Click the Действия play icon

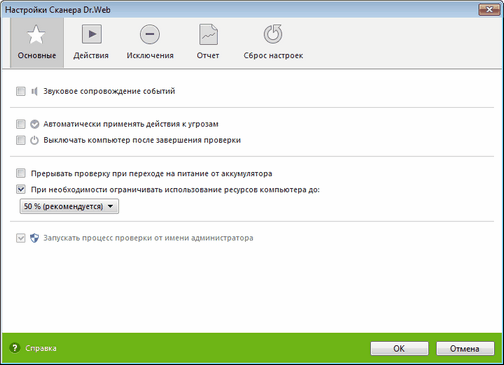click(x=92, y=34)
